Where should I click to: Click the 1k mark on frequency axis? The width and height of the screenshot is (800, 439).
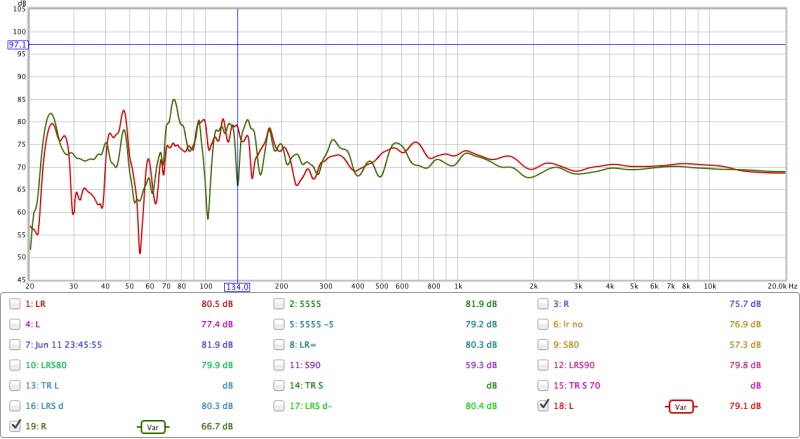point(457,286)
